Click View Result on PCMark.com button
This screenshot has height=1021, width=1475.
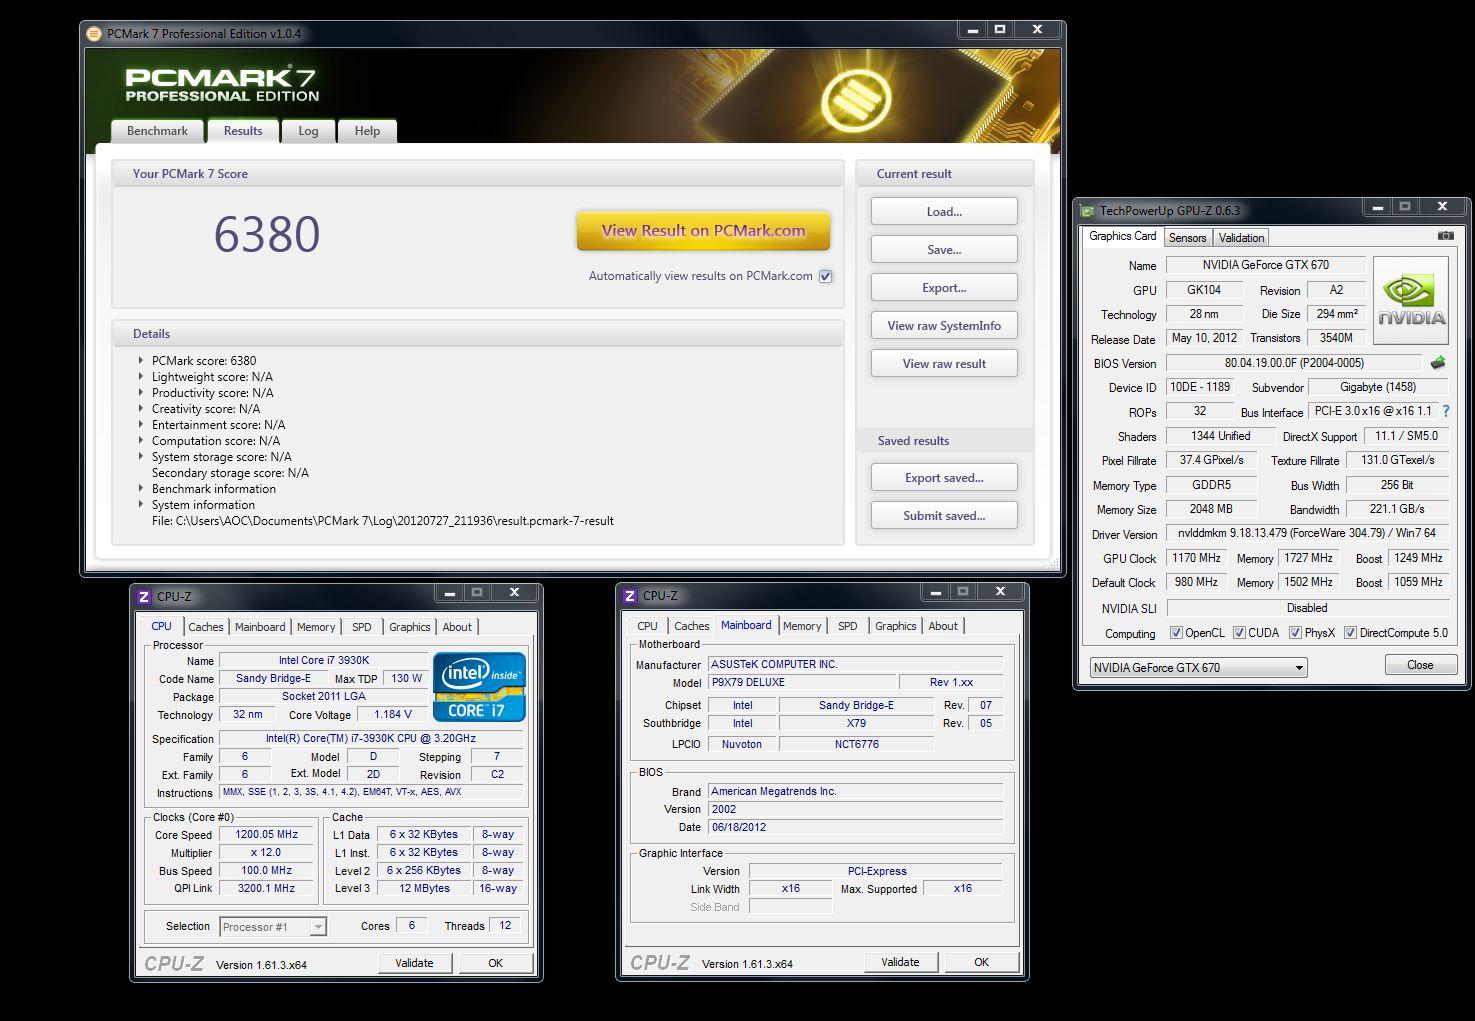point(703,231)
